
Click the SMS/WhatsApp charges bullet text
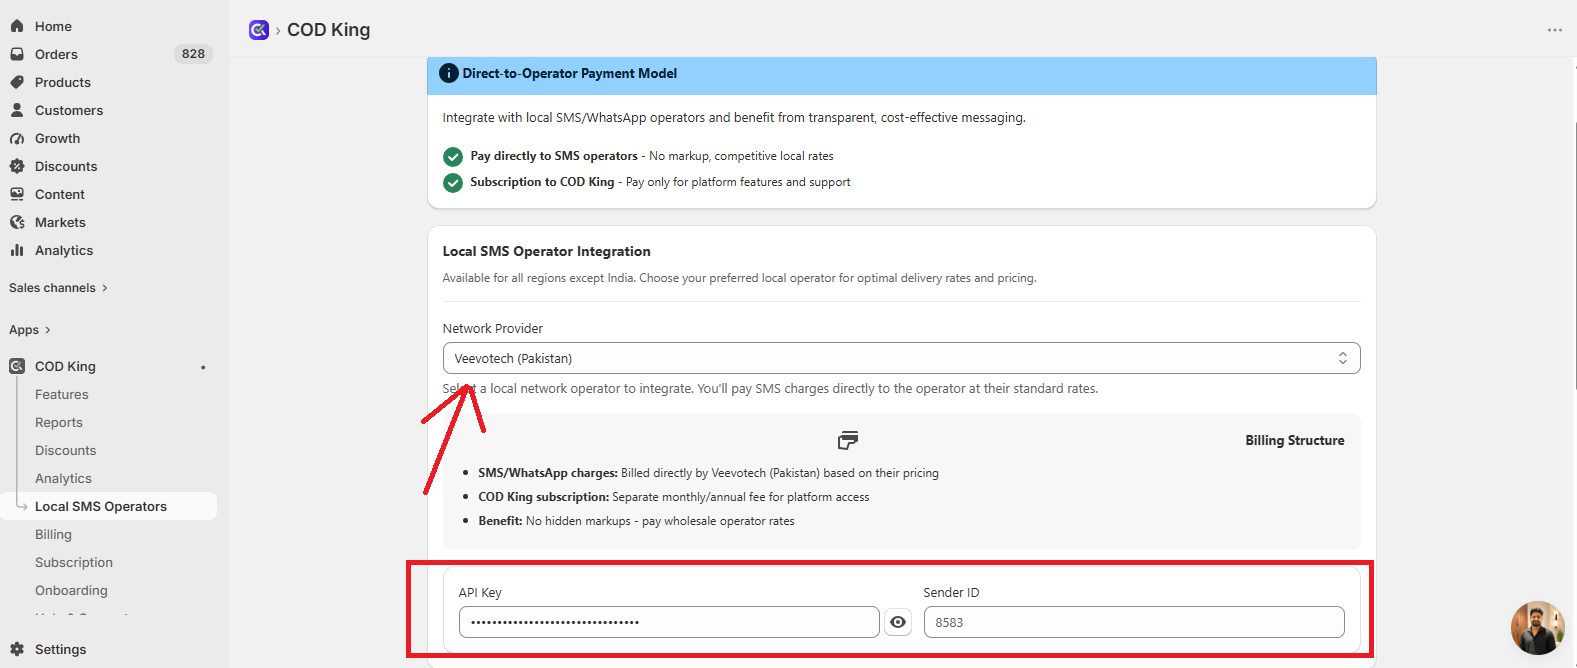(708, 473)
